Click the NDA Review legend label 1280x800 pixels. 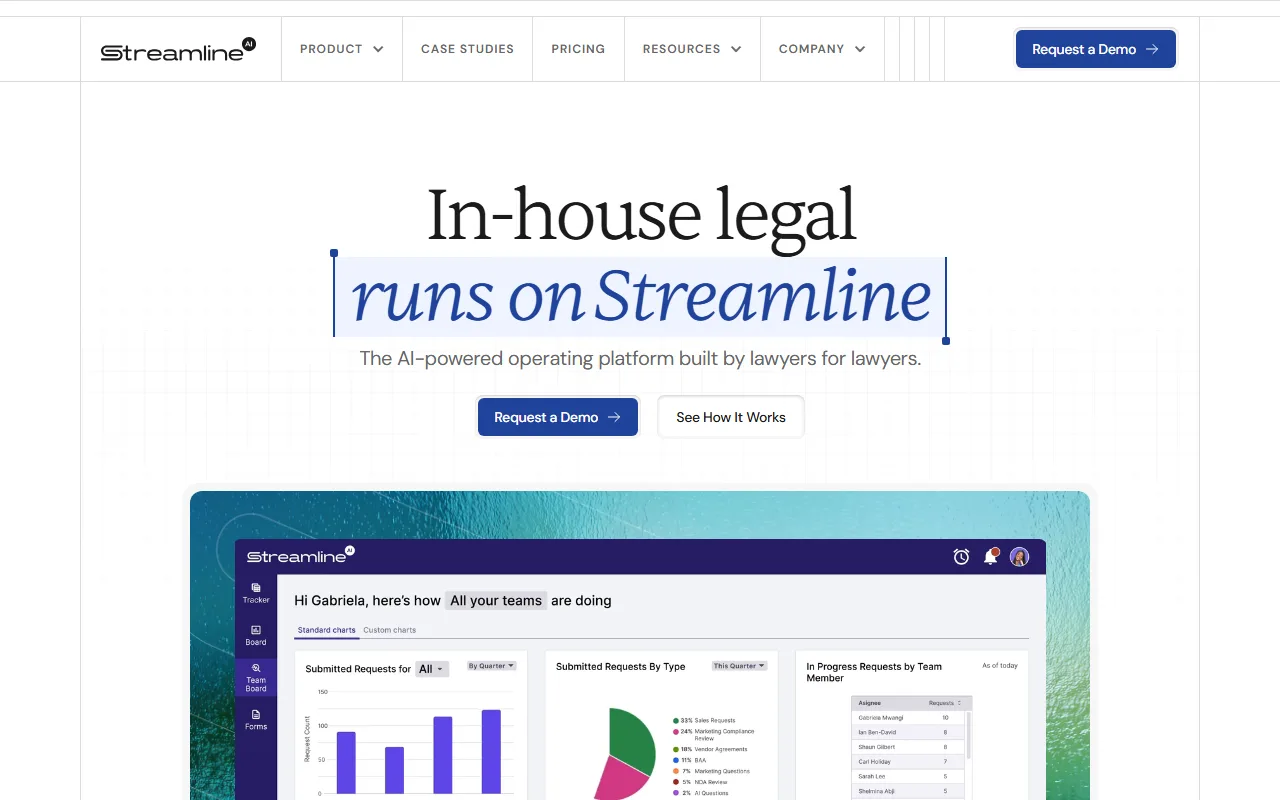click(711, 782)
